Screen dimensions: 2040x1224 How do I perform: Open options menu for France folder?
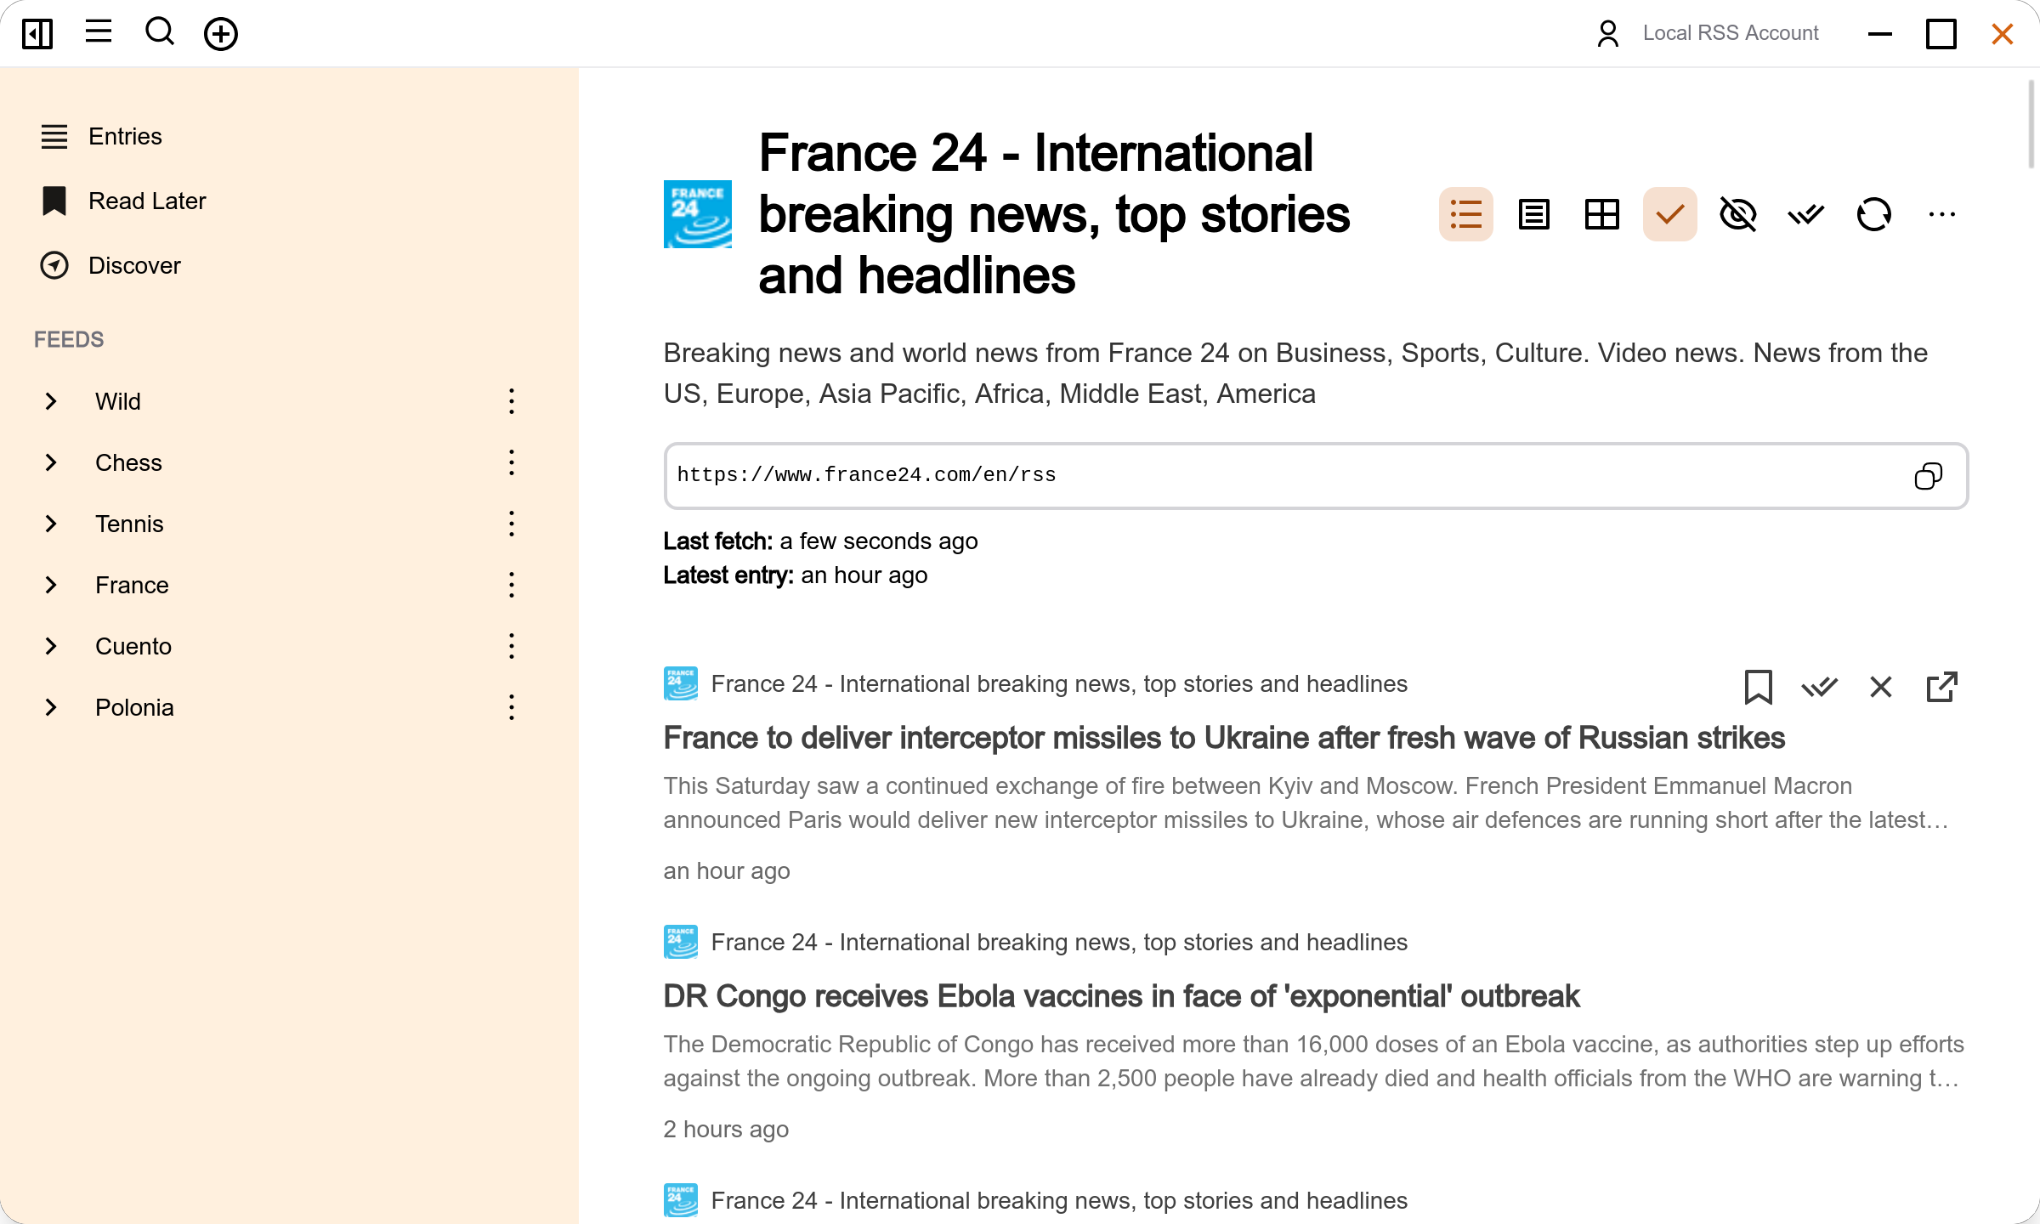511,585
